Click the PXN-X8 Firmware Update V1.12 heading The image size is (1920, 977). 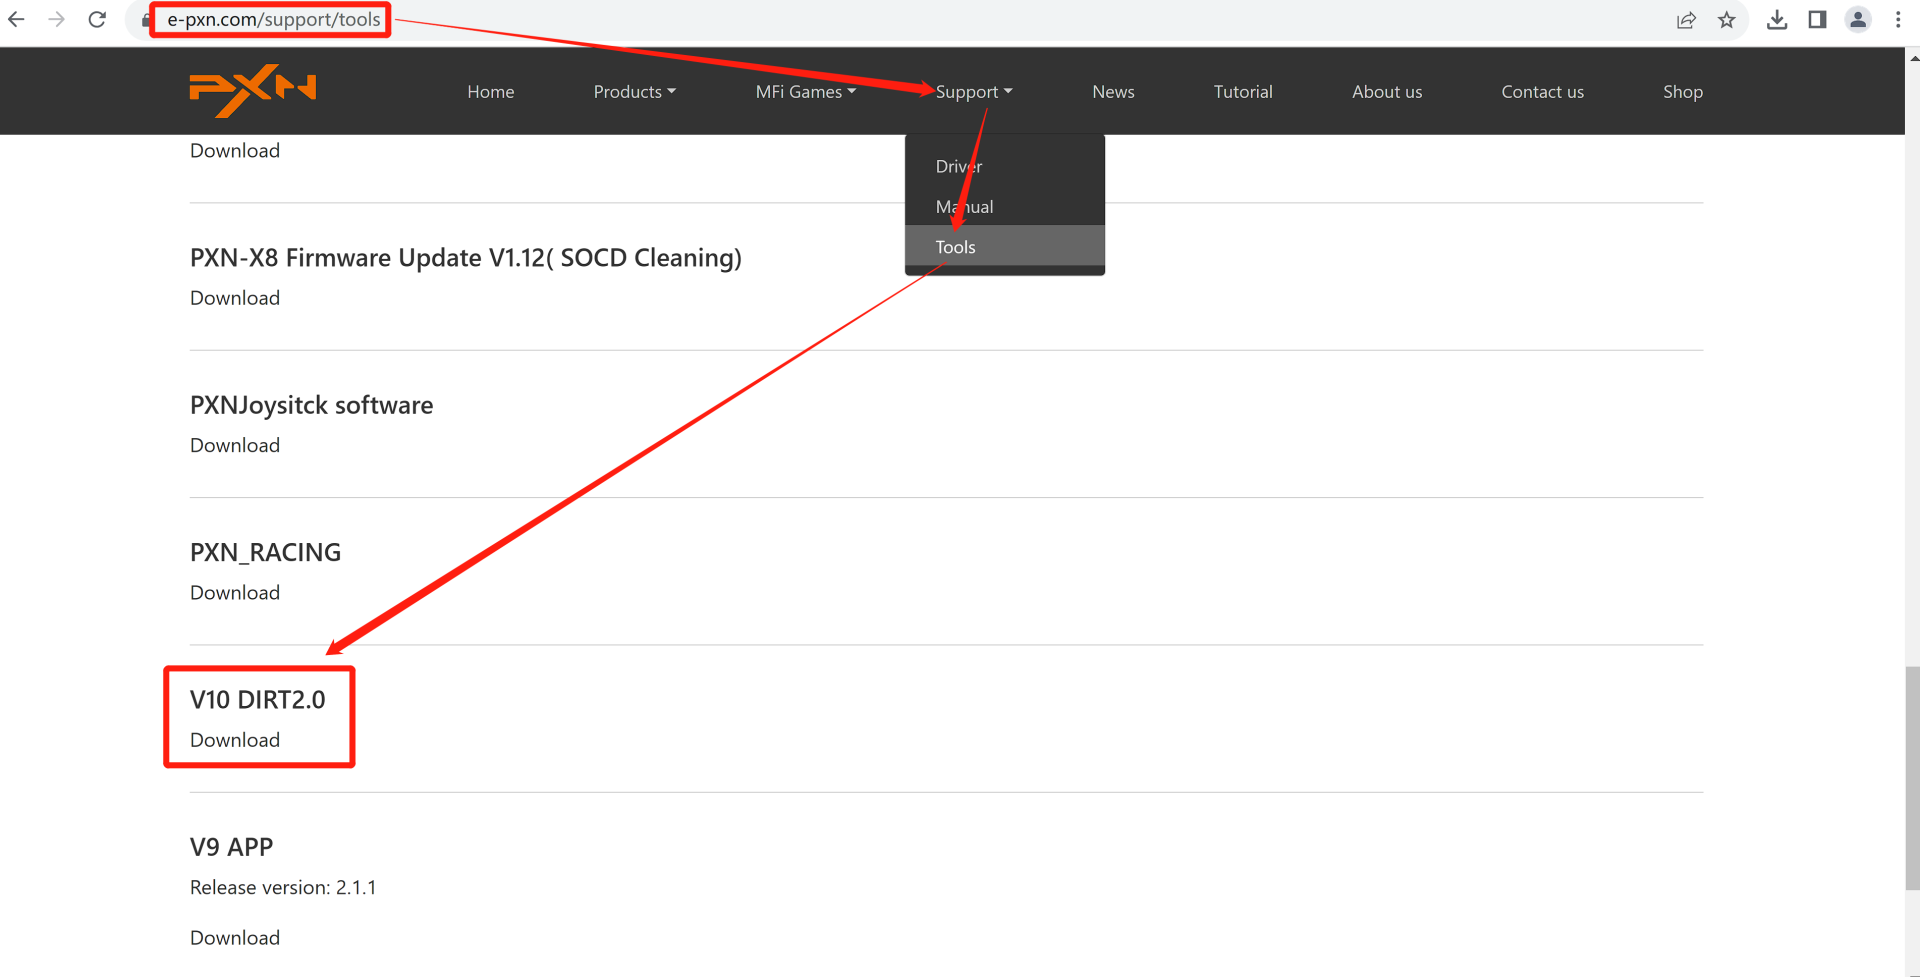coord(466,258)
